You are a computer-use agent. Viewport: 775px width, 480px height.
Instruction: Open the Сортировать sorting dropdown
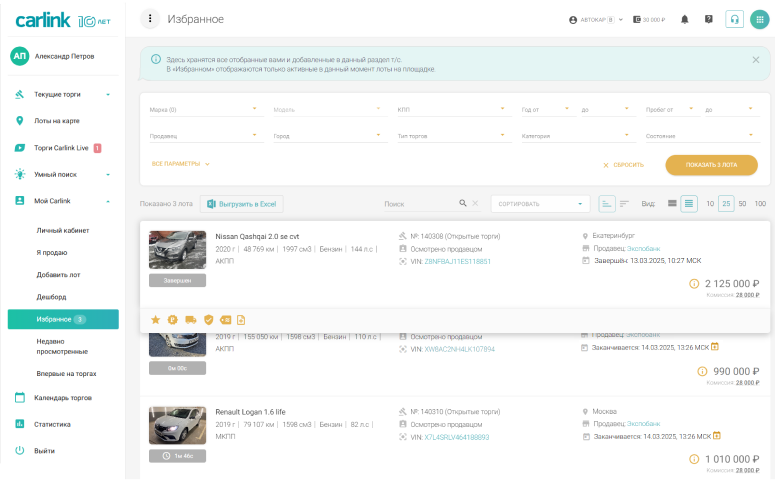(541, 204)
